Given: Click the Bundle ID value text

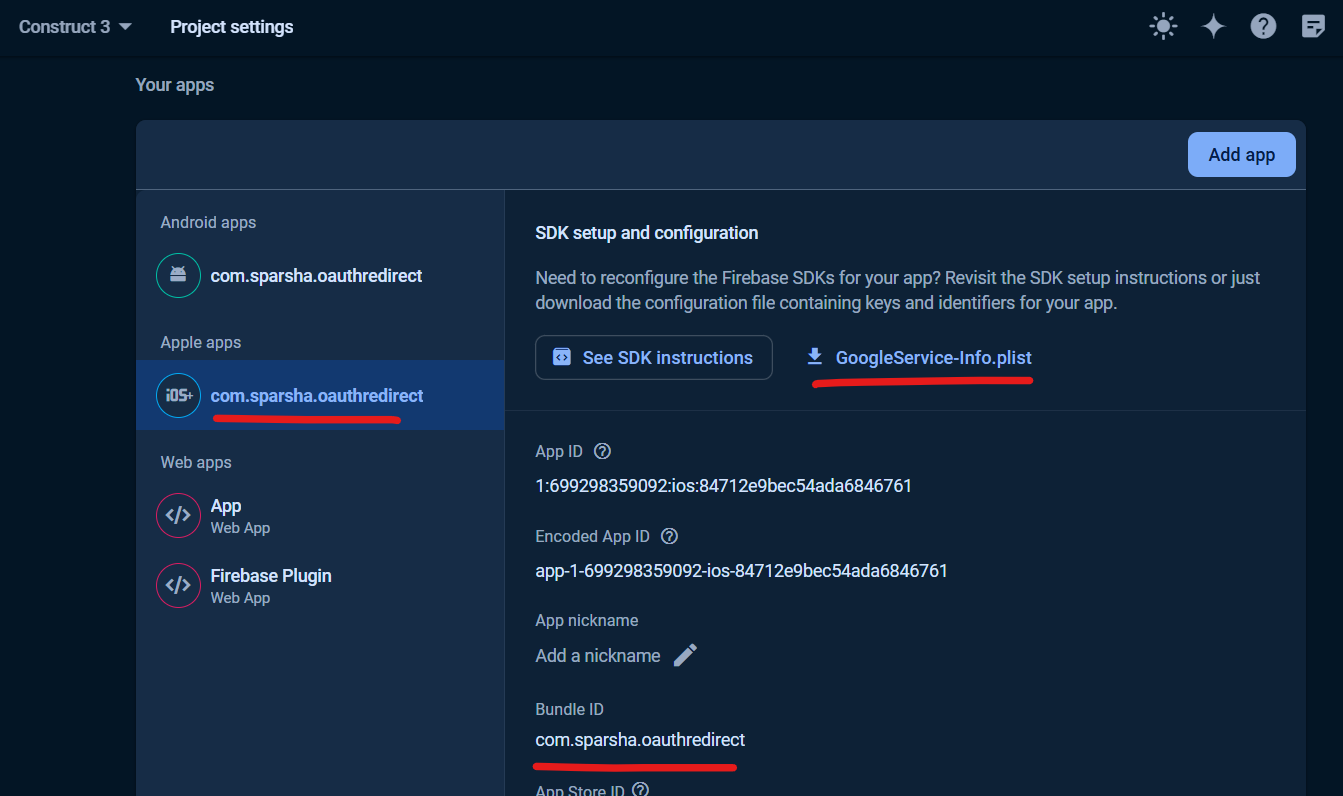Looking at the screenshot, I should pyautogui.click(x=640, y=740).
